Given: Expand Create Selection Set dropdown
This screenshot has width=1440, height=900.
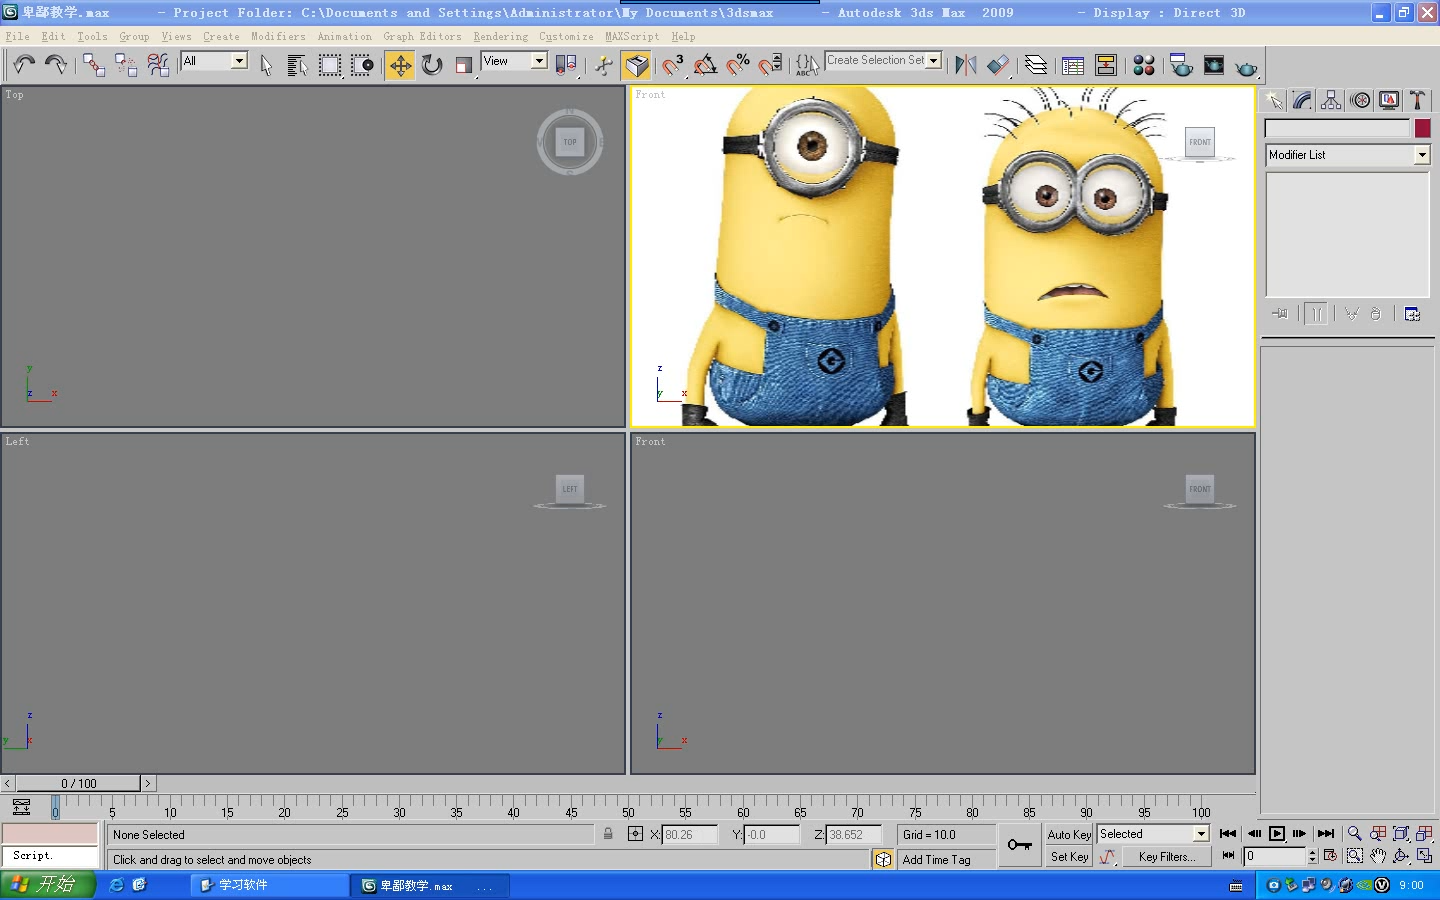Looking at the screenshot, I should pos(934,61).
